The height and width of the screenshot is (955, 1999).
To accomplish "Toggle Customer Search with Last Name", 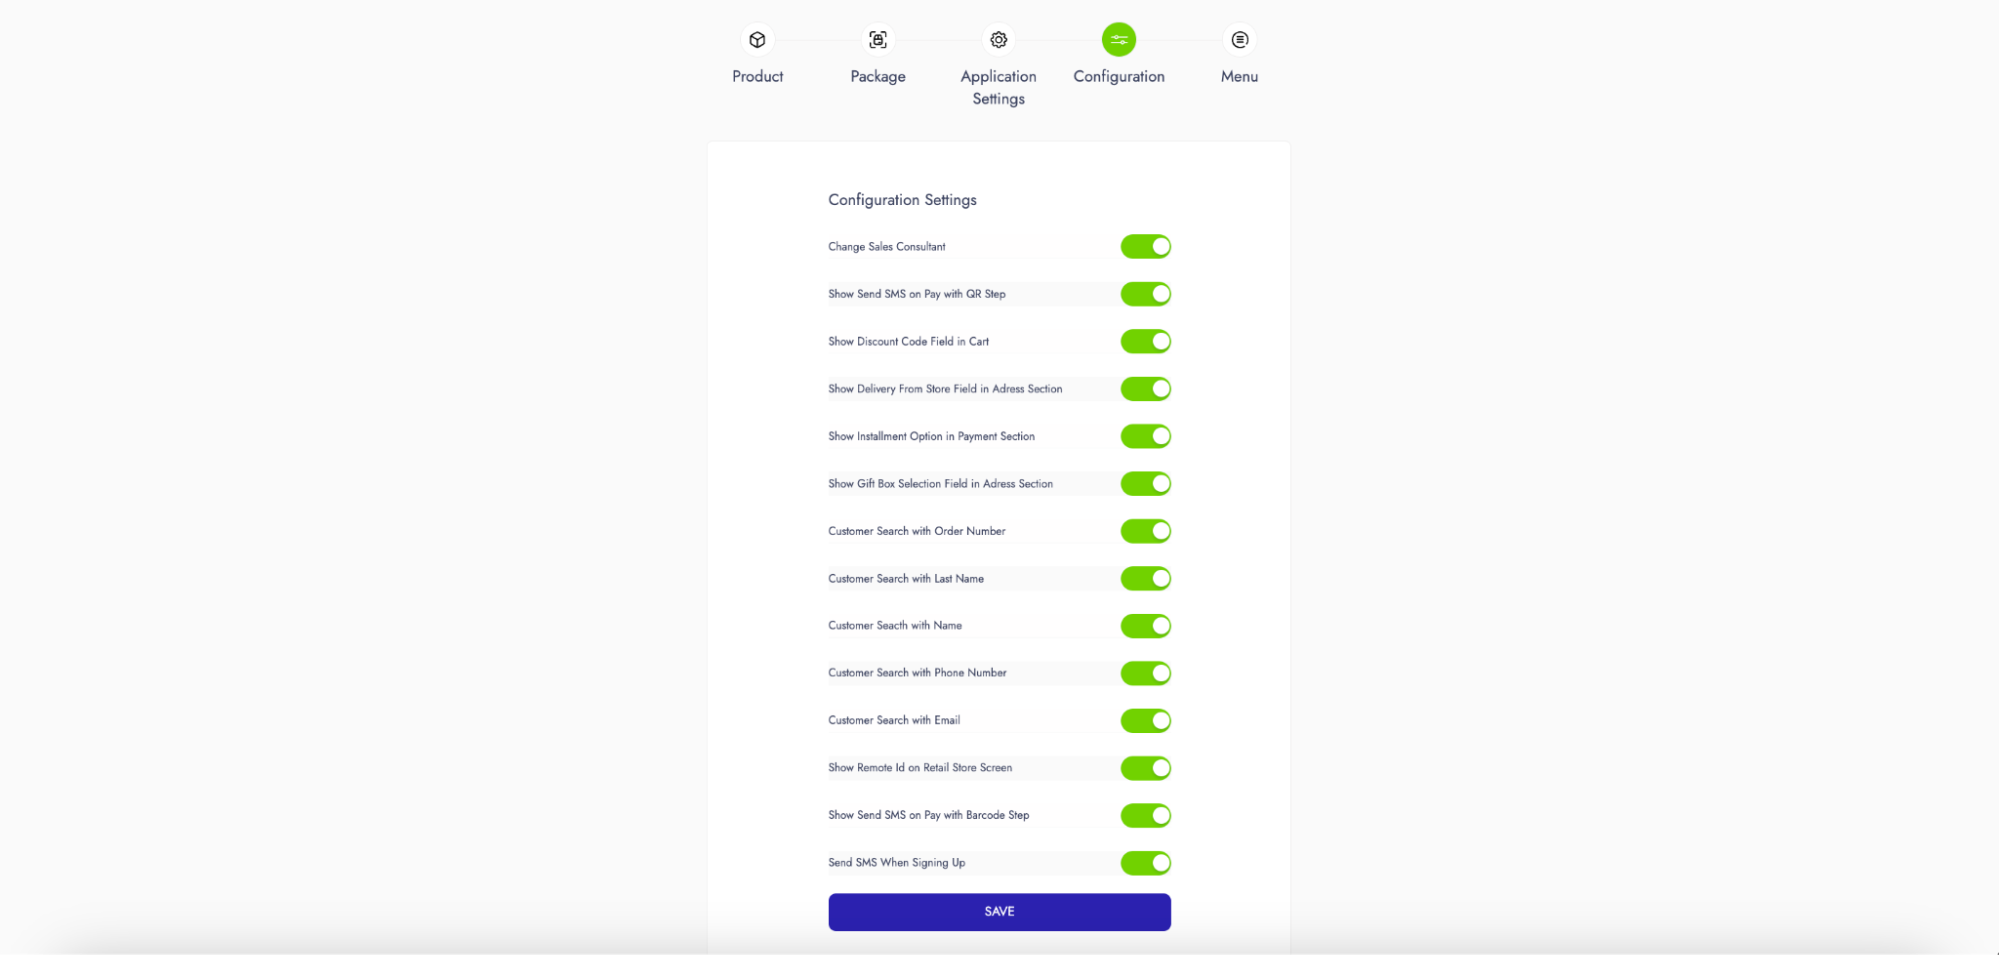I will 1145,578.
